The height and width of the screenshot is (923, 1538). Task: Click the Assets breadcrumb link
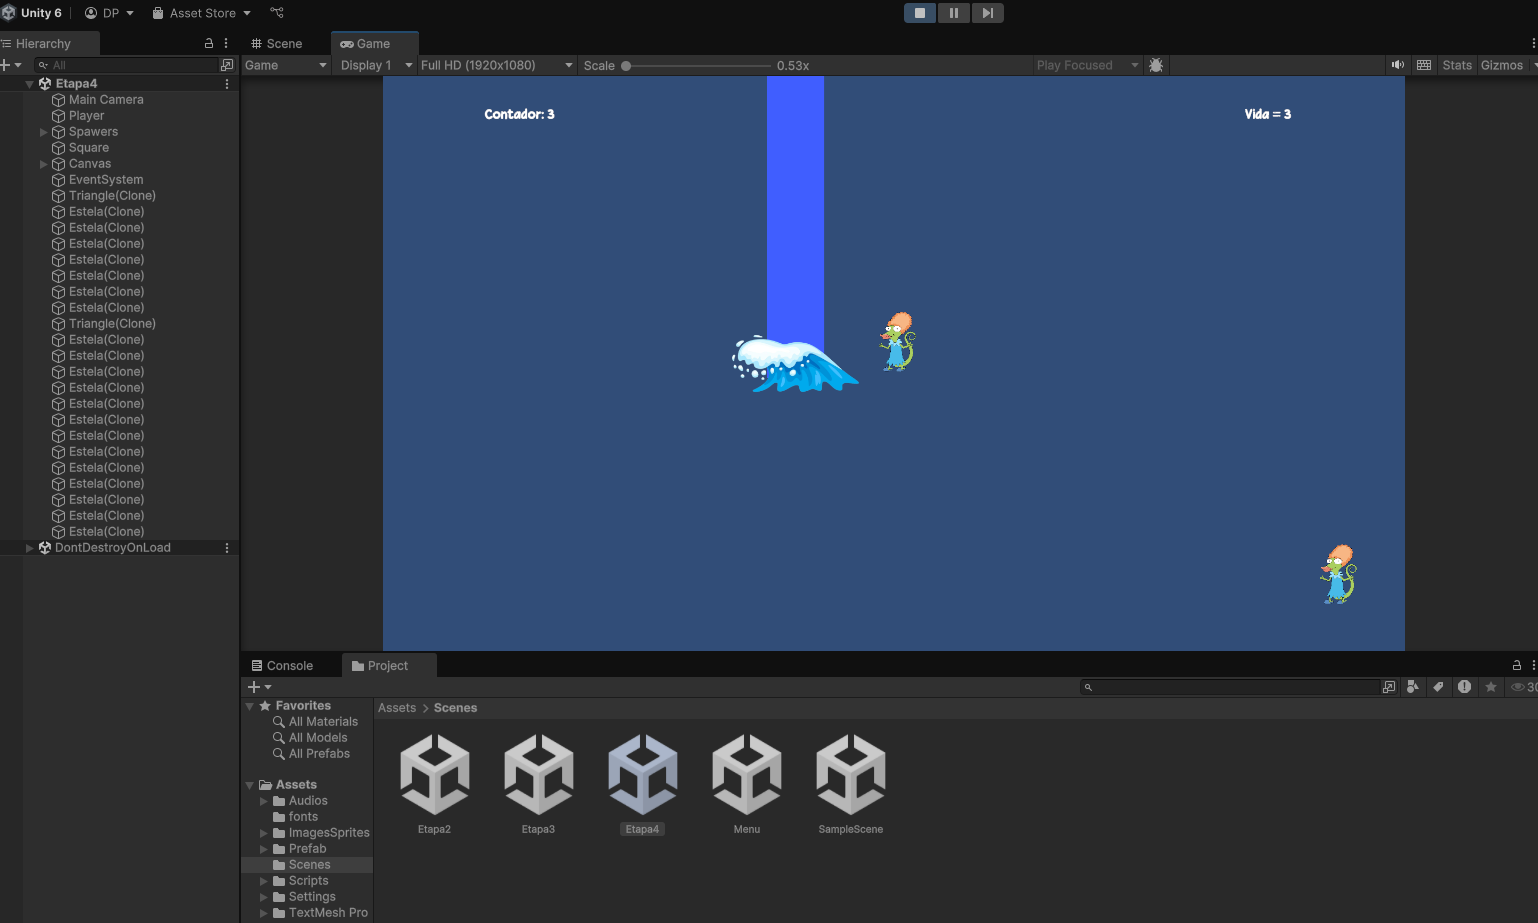pyautogui.click(x=397, y=708)
